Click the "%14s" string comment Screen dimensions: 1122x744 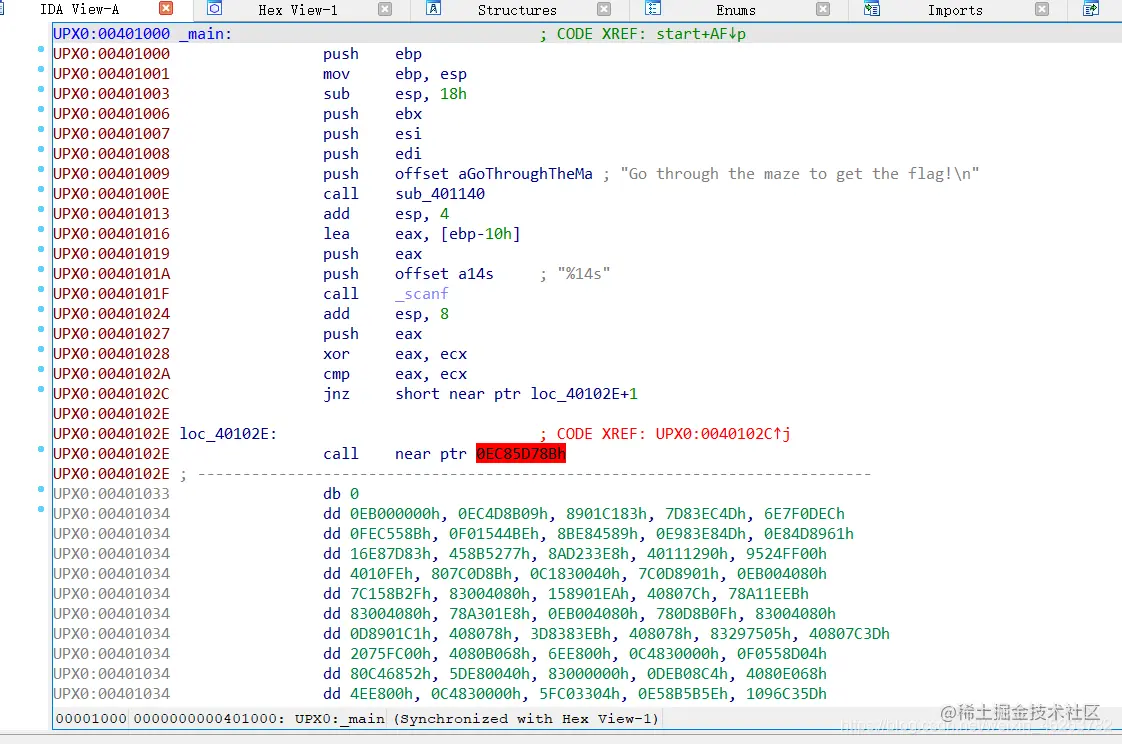pos(584,274)
